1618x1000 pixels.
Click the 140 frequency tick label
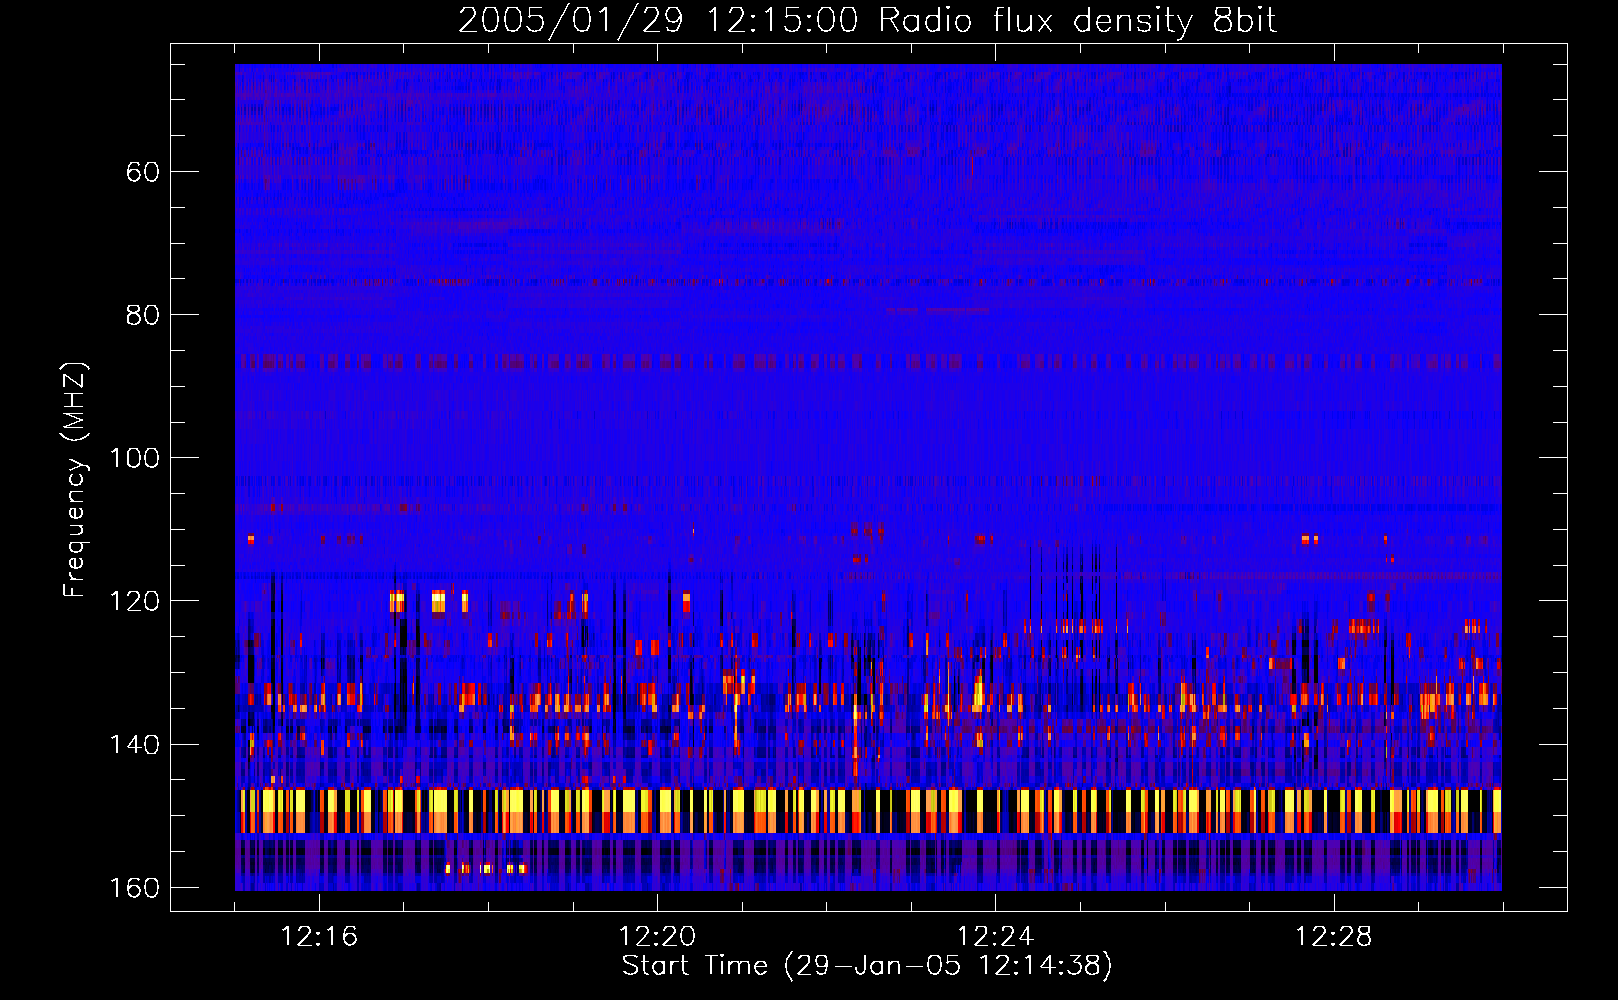point(134,744)
